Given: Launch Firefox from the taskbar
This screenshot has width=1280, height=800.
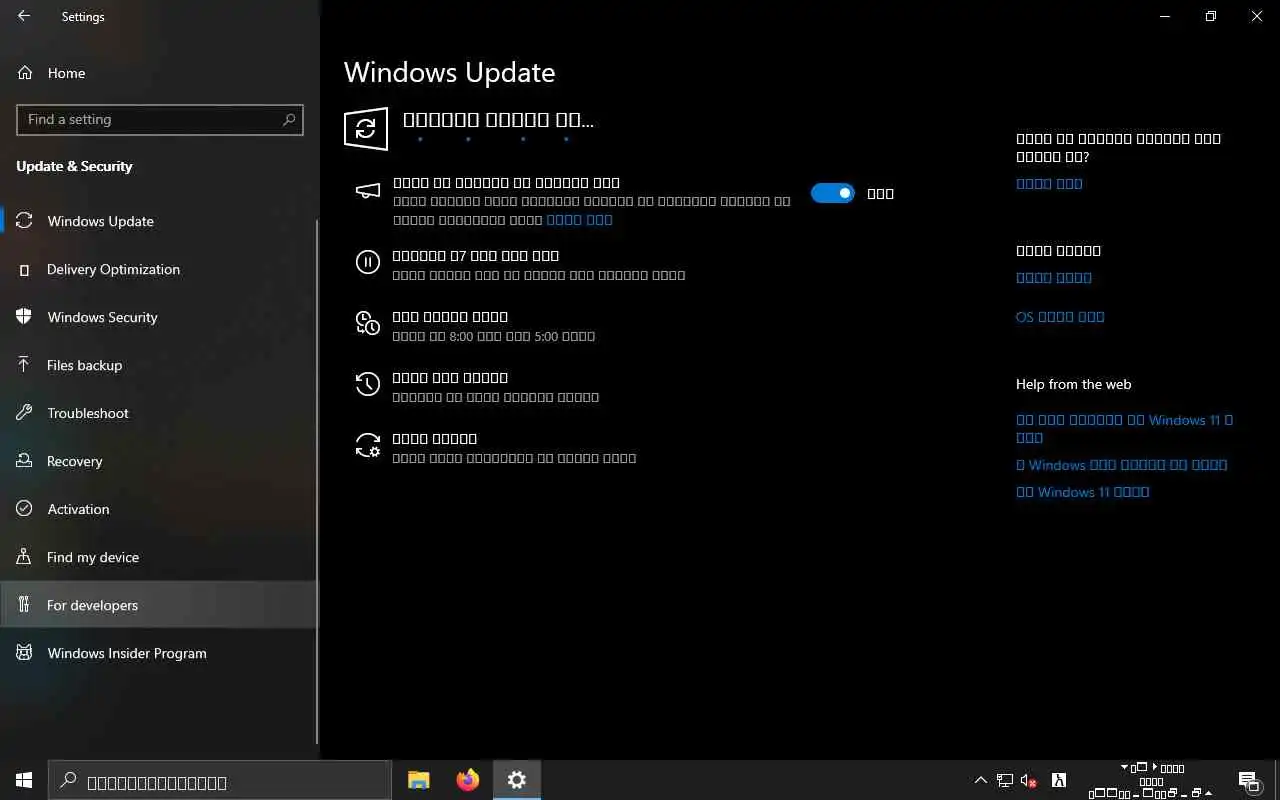Looking at the screenshot, I should [x=468, y=780].
